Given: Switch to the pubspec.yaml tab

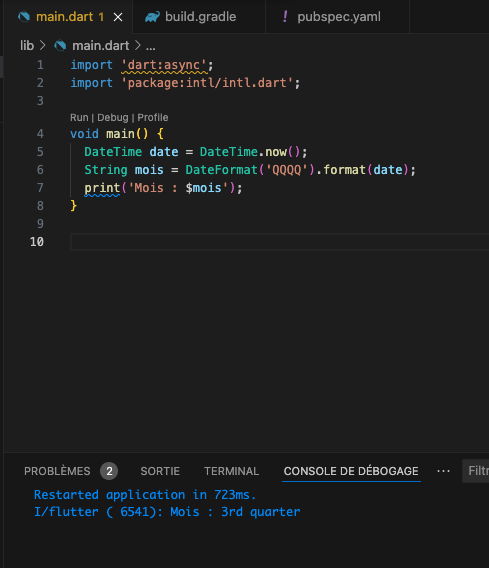Looking at the screenshot, I should pyautogui.click(x=338, y=17).
